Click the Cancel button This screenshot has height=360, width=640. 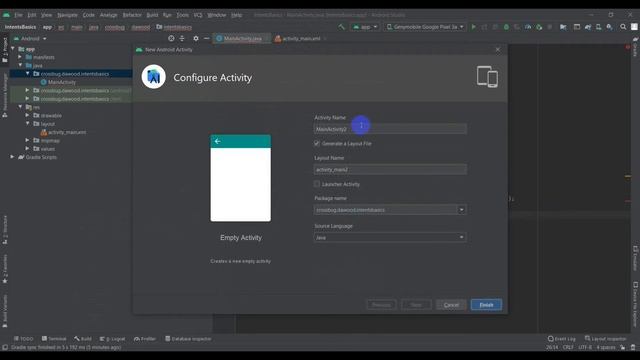(x=451, y=305)
